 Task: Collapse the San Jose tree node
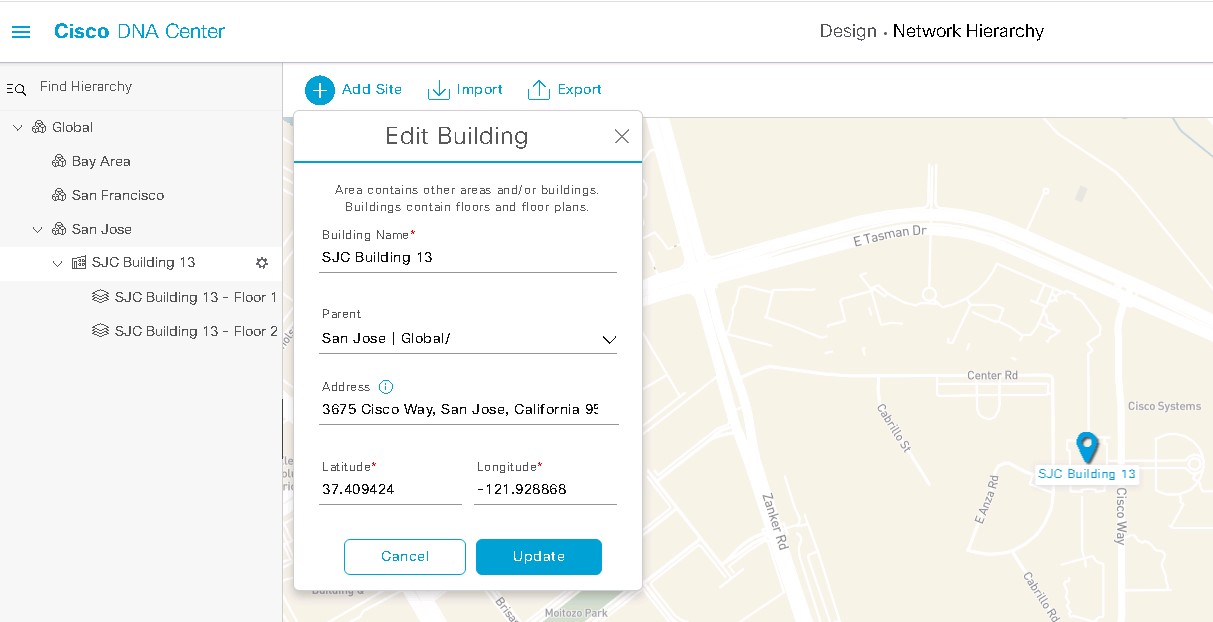pos(38,229)
